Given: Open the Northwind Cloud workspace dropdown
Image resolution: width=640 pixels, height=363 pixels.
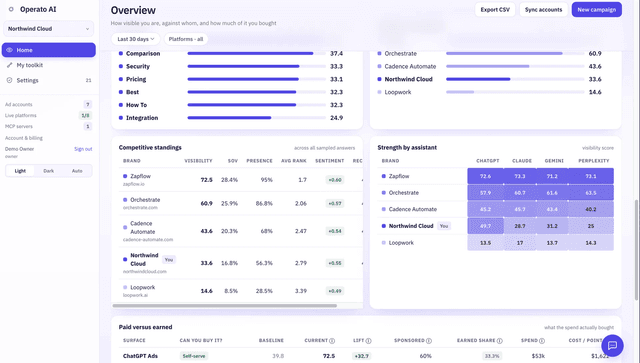Looking at the screenshot, I should pos(49,29).
